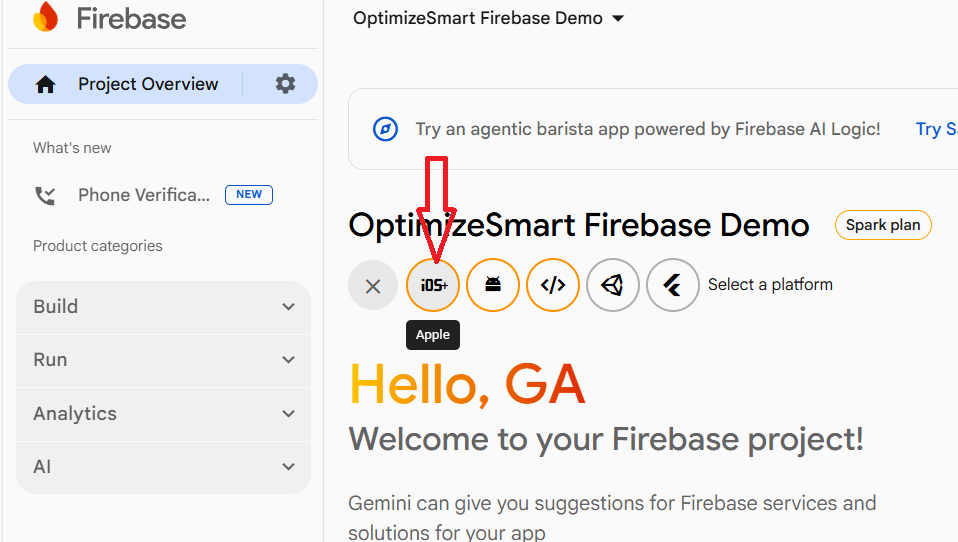Screen dimensions: 958x542
Task: Add a Unity app platform
Action: 613,285
